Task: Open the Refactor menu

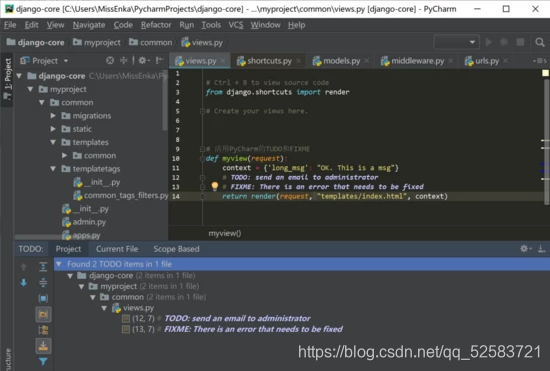Action: (156, 25)
